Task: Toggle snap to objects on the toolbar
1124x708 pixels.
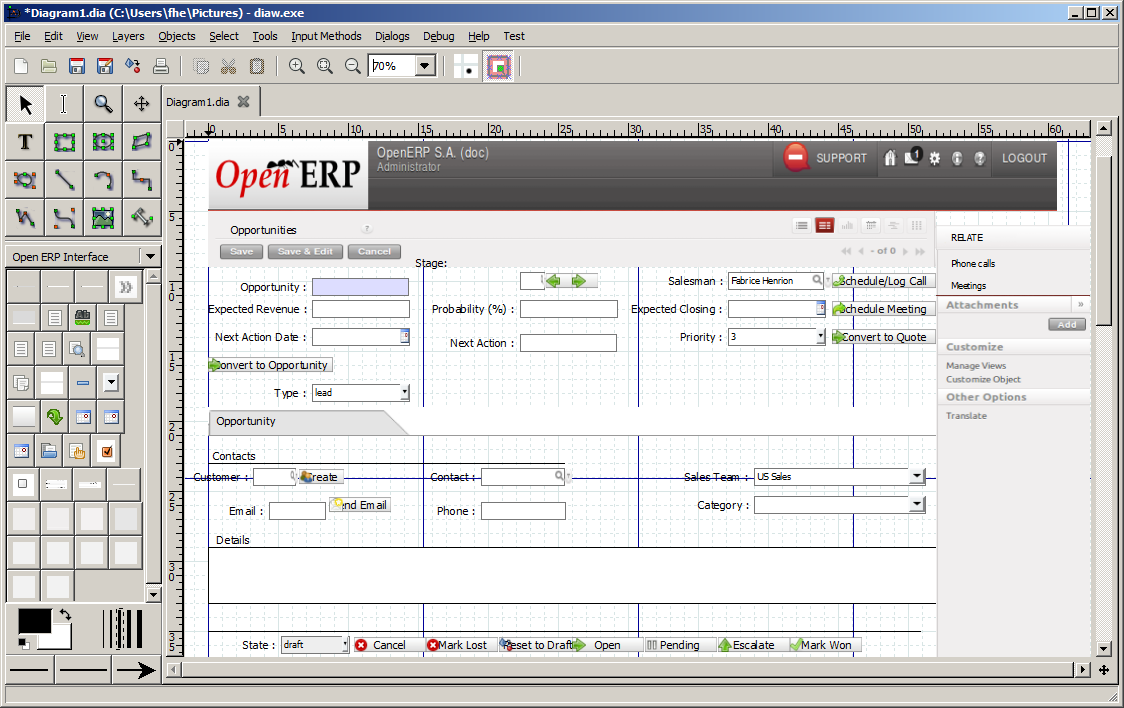Action: click(x=498, y=66)
